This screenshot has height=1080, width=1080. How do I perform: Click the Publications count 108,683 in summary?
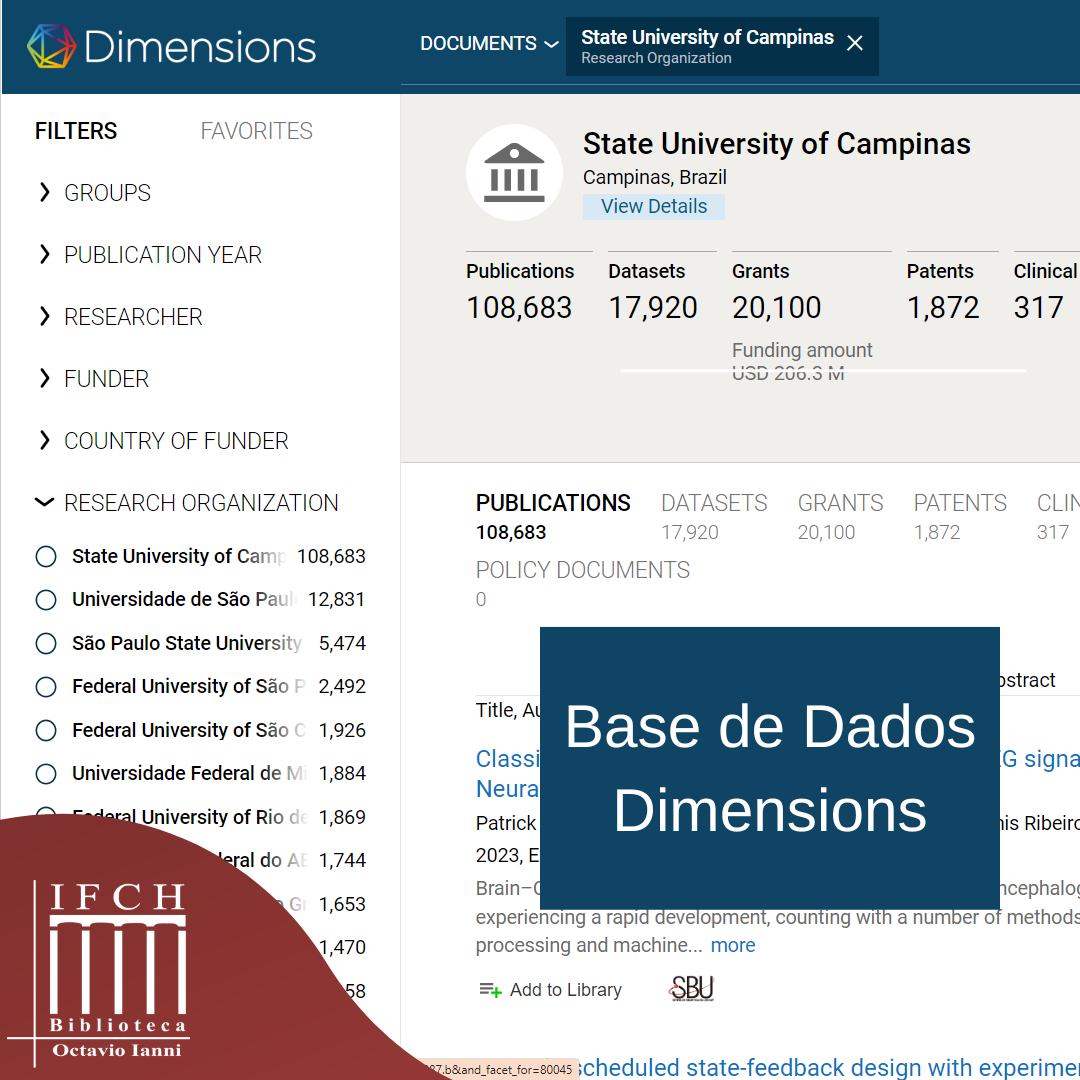519,307
